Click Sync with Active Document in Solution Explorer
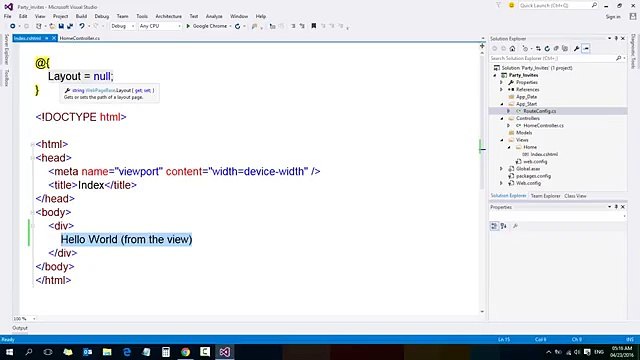The width and height of the screenshot is (640, 360). pos(538,49)
